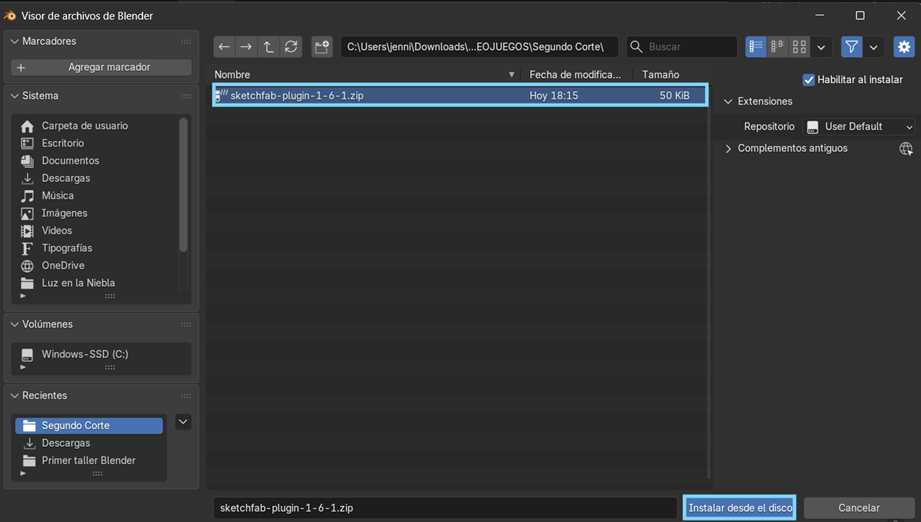Open Primer taller Blender recent folder

click(89, 461)
